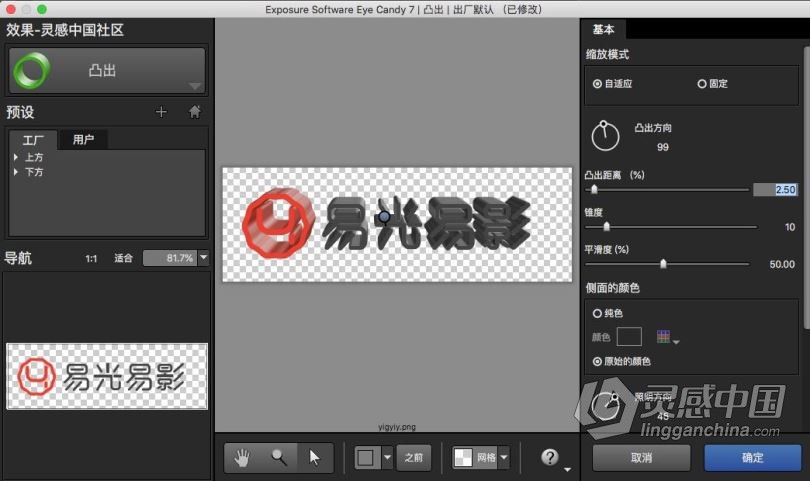Image resolution: width=810 pixels, height=481 pixels.
Task: Click the 81.7% zoom input field
Action: pos(170,257)
